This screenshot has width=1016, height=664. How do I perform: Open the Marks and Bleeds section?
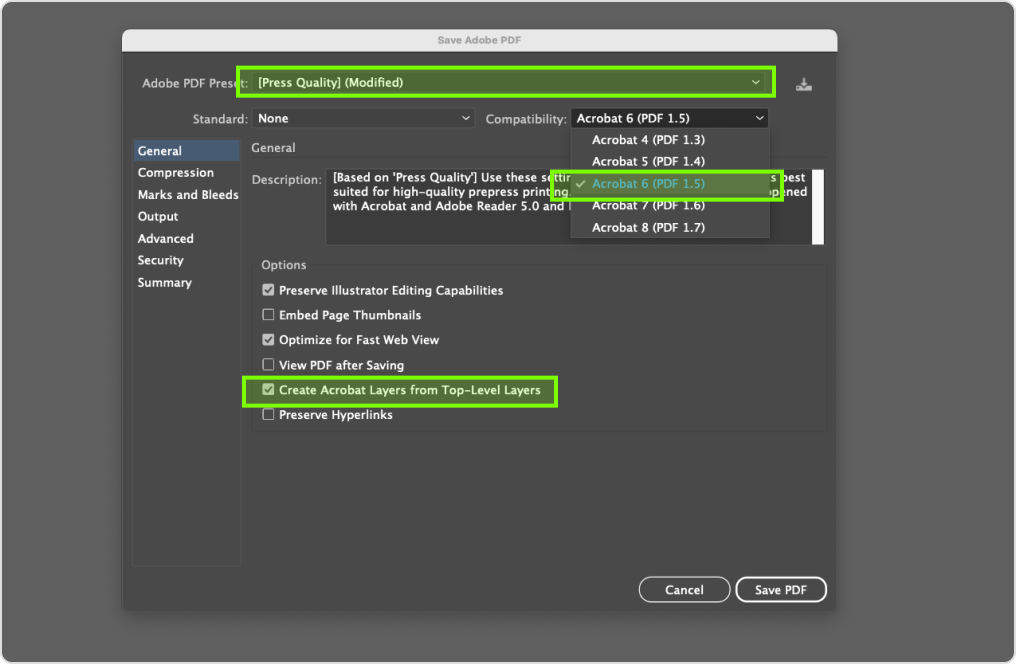coord(187,195)
